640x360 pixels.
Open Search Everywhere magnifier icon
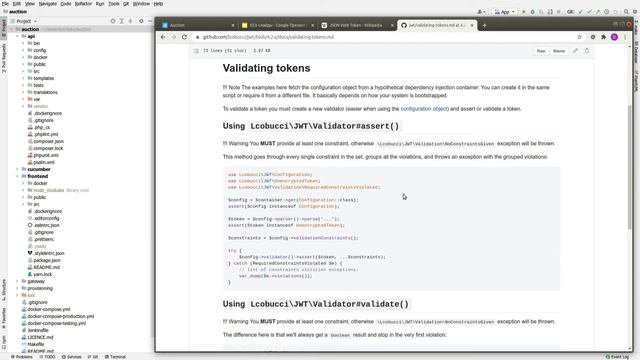point(626,12)
